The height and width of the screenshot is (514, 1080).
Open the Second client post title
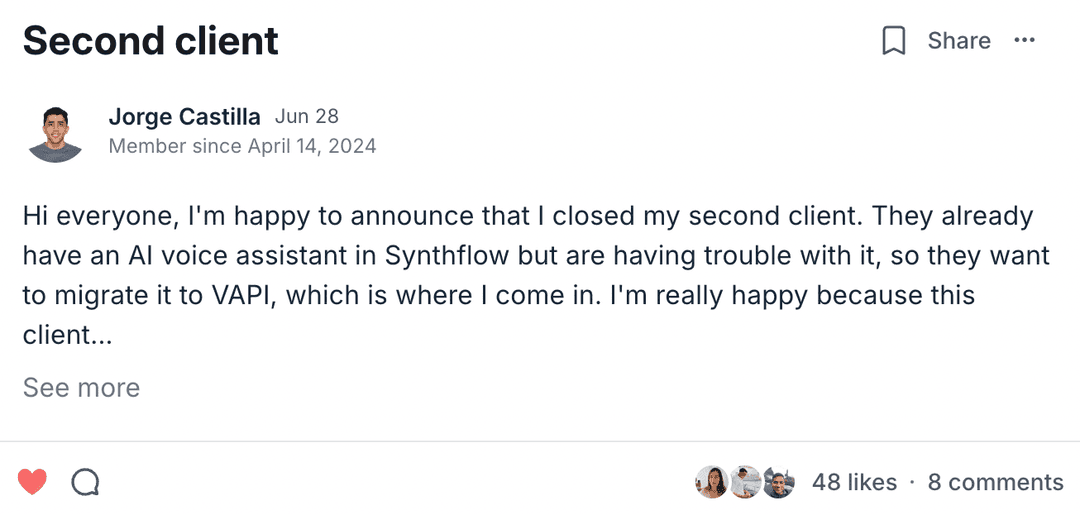pos(151,41)
